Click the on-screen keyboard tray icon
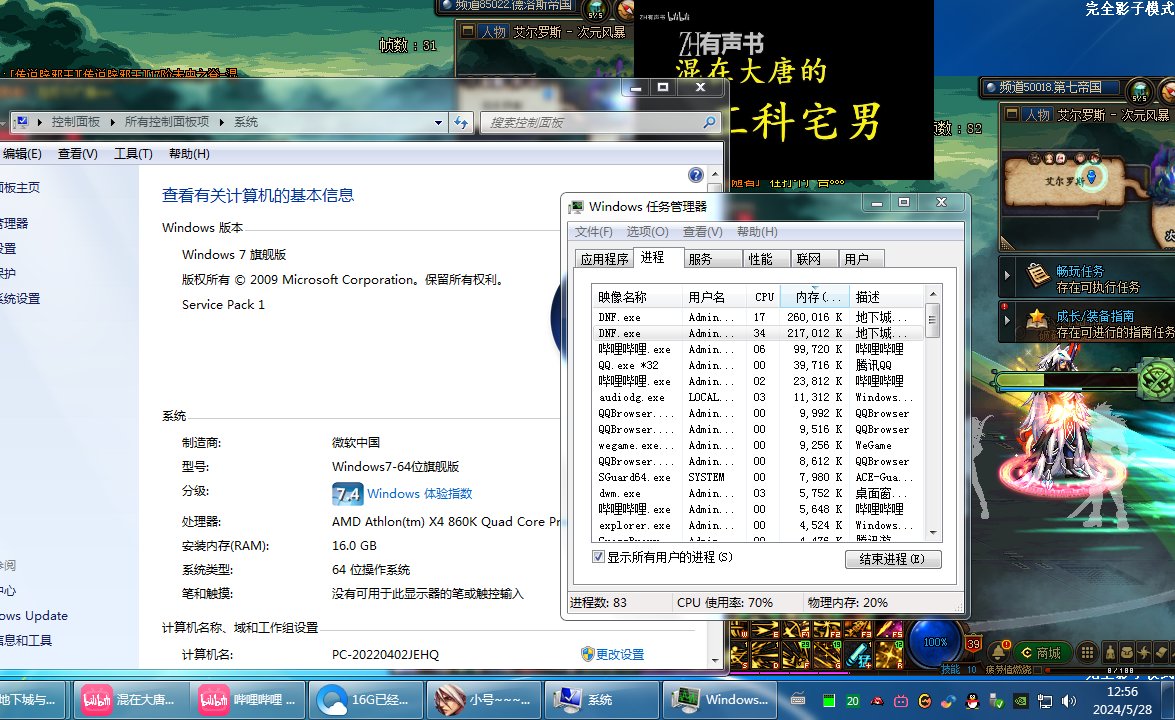This screenshot has width=1175, height=720. 798,700
